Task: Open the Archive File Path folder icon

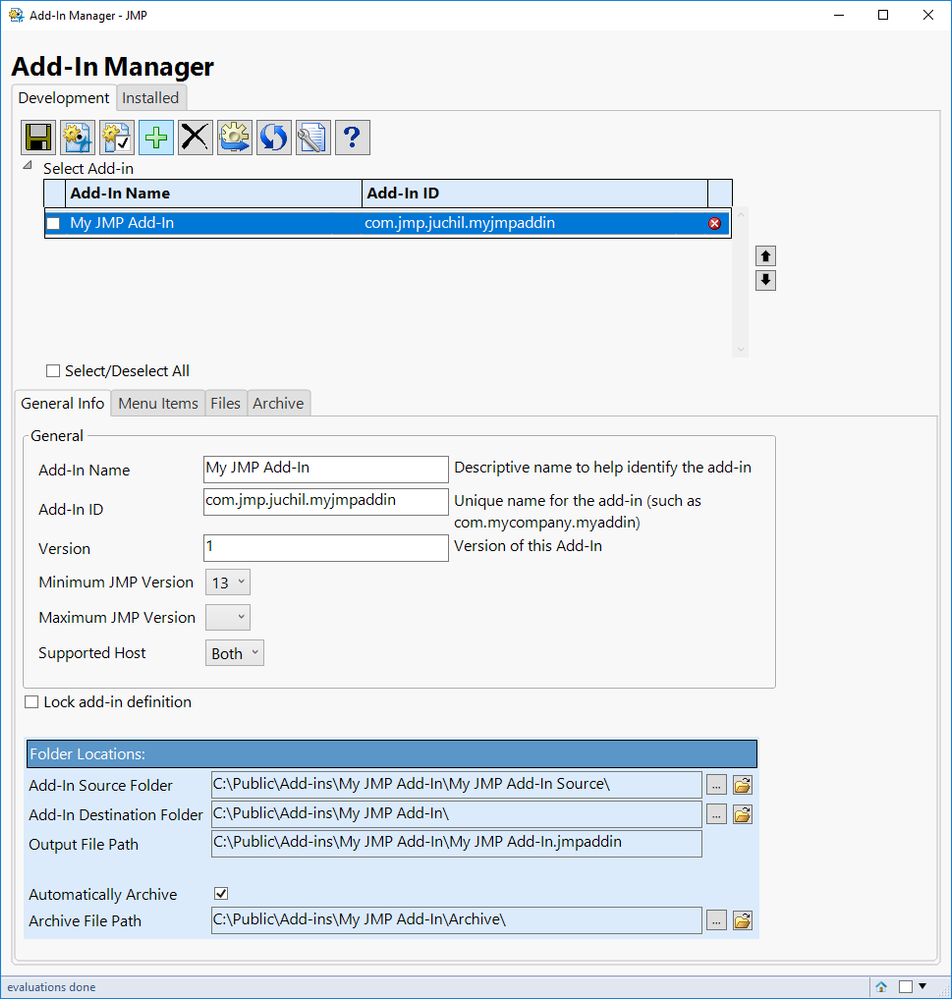Action: pyautogui.click(x=742, y=920)
